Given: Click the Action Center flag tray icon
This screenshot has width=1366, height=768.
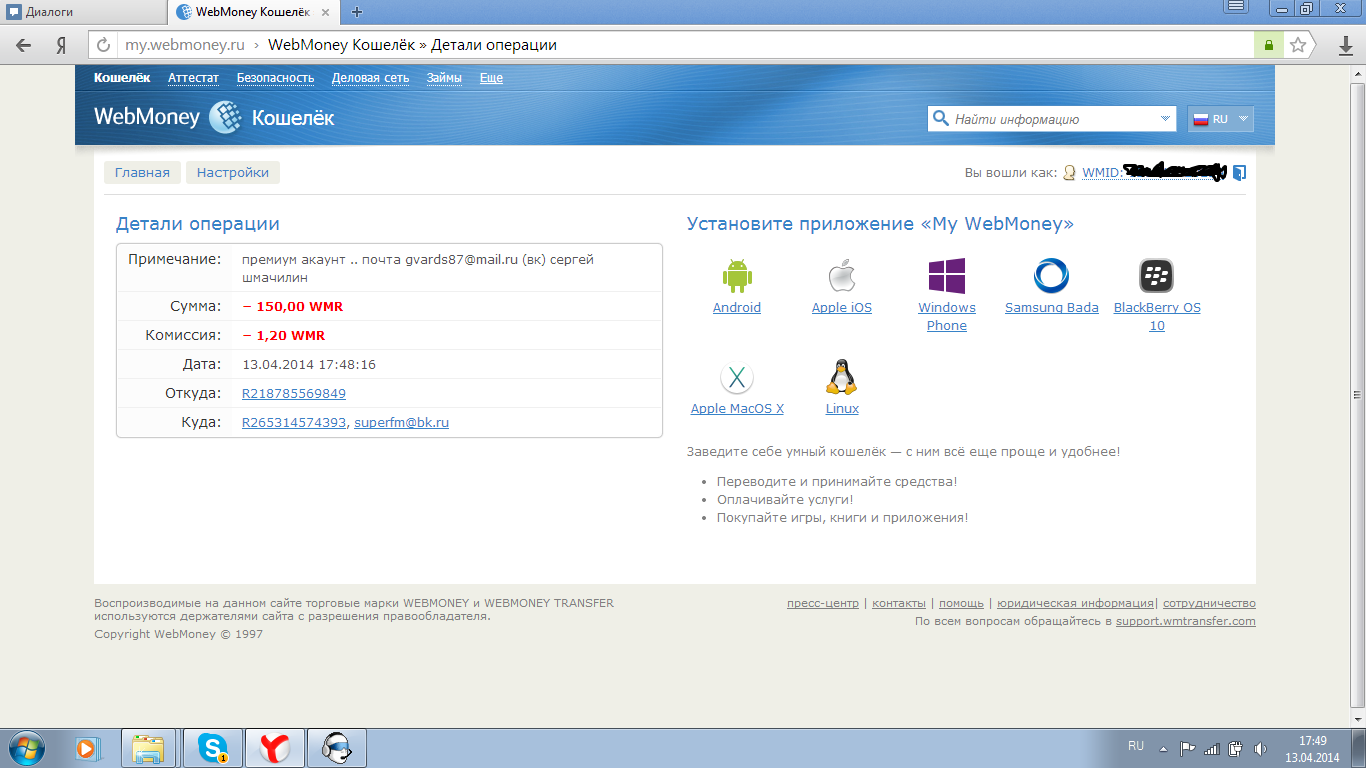Looking at the screenshot, I should [x=1188, y=748].
